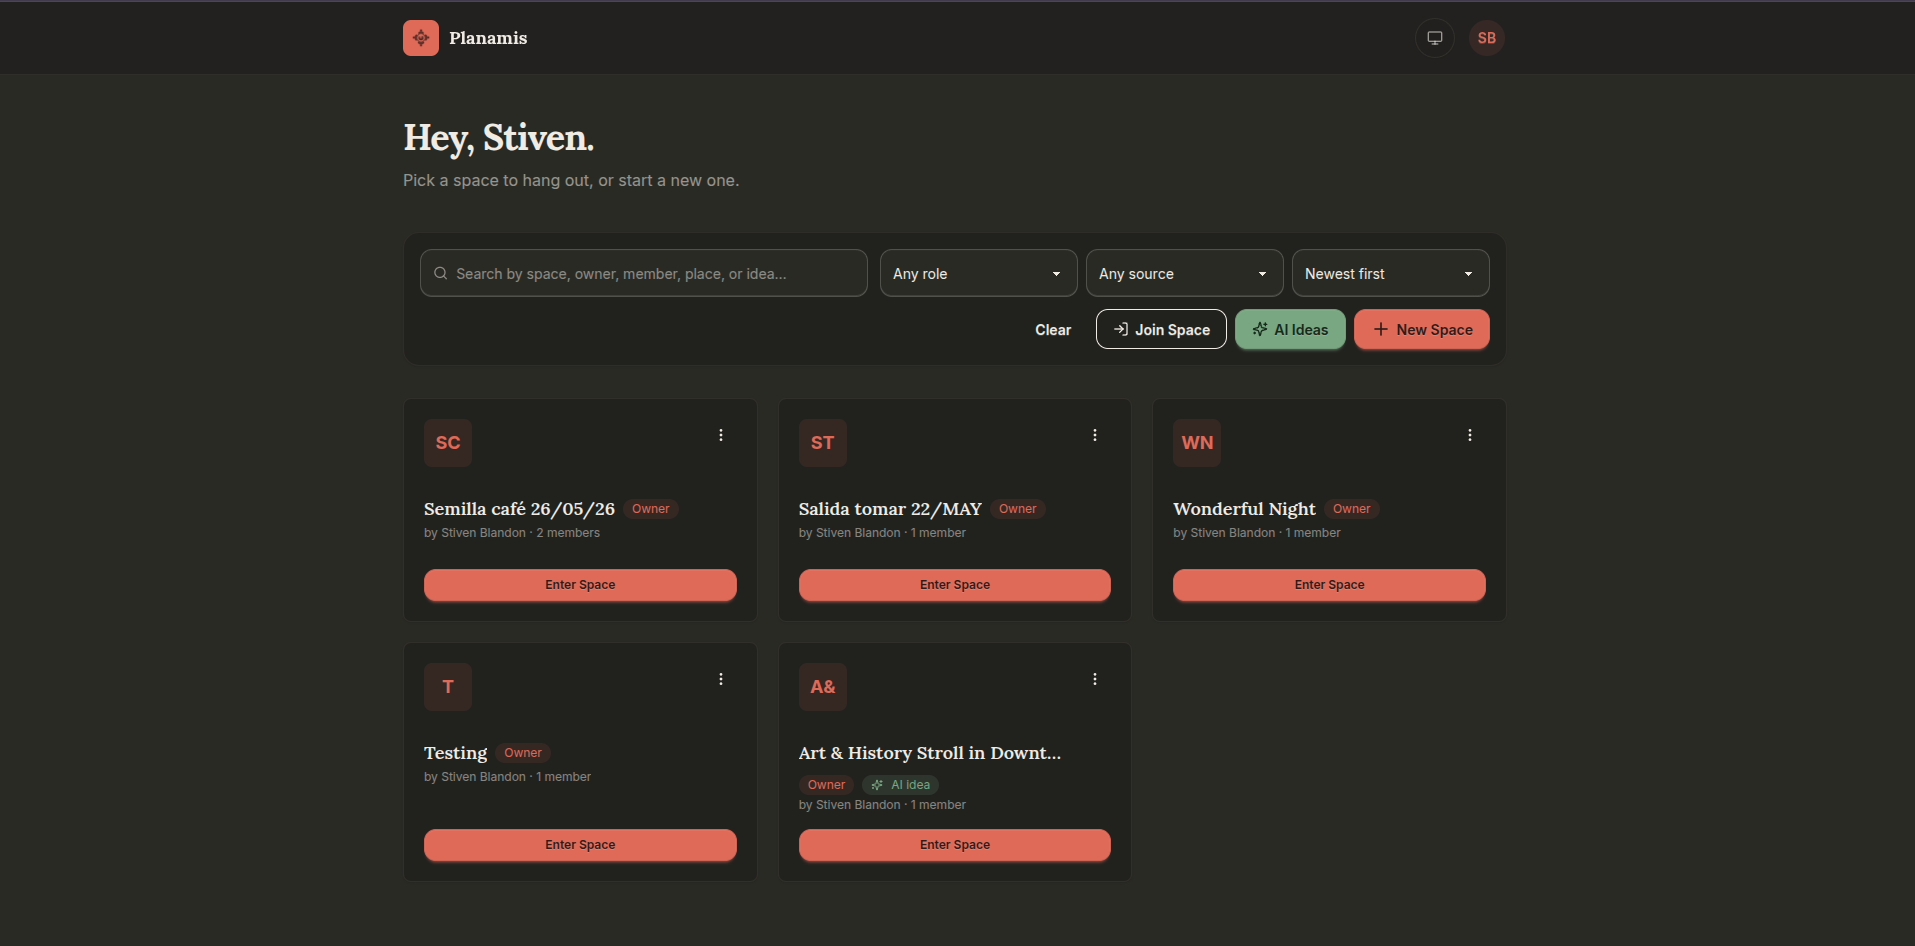The width and height of the screenshot is (1915, 946).
Task: Click the Owner badge on Semilla café
Action: pyautogui.click(x=650, y=509)
